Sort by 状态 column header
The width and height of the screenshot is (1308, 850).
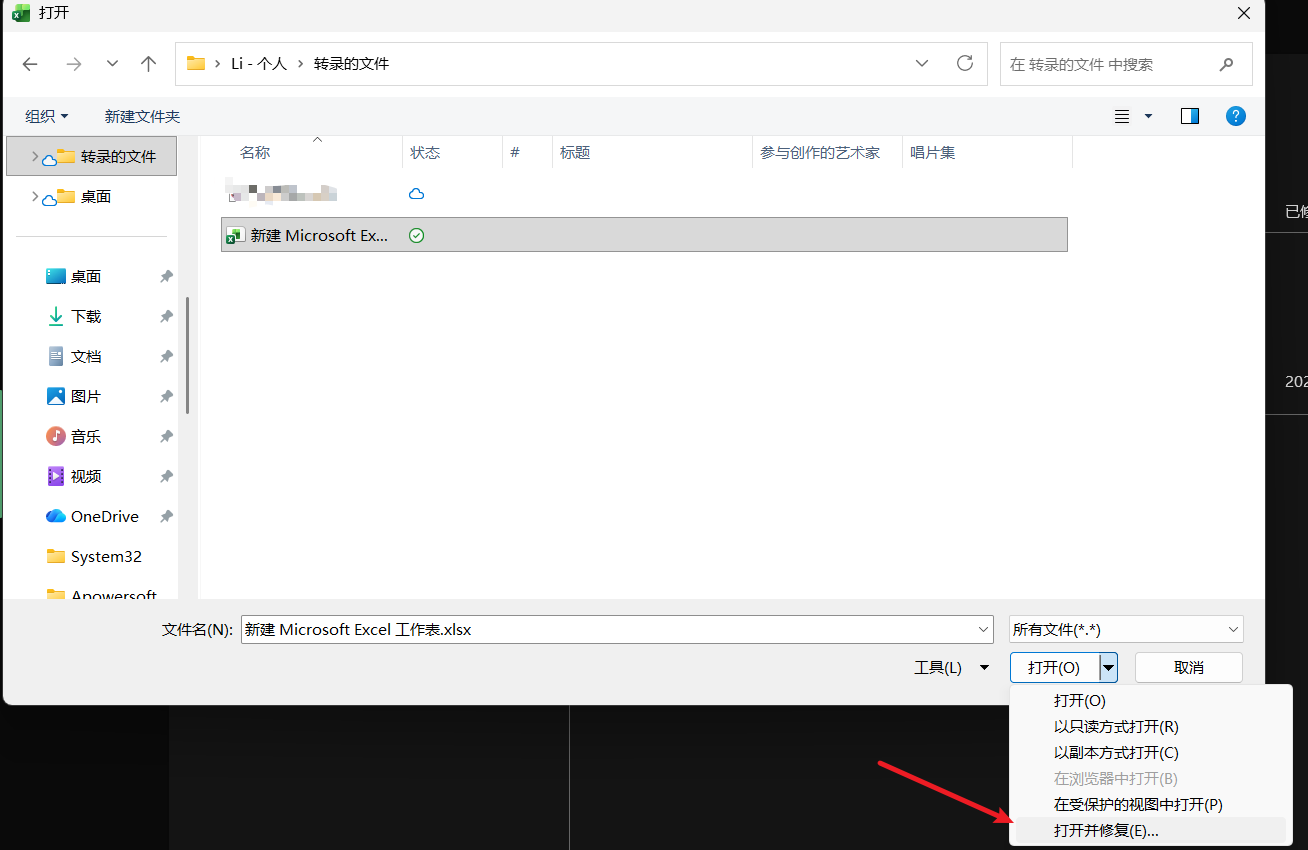pyautogui.click(x=425, y=152)
